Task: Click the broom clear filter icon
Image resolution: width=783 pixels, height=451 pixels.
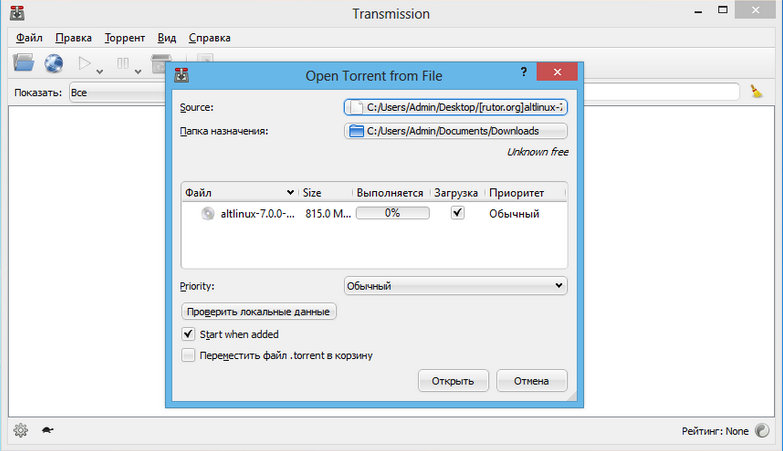Action: pos(756,91)
